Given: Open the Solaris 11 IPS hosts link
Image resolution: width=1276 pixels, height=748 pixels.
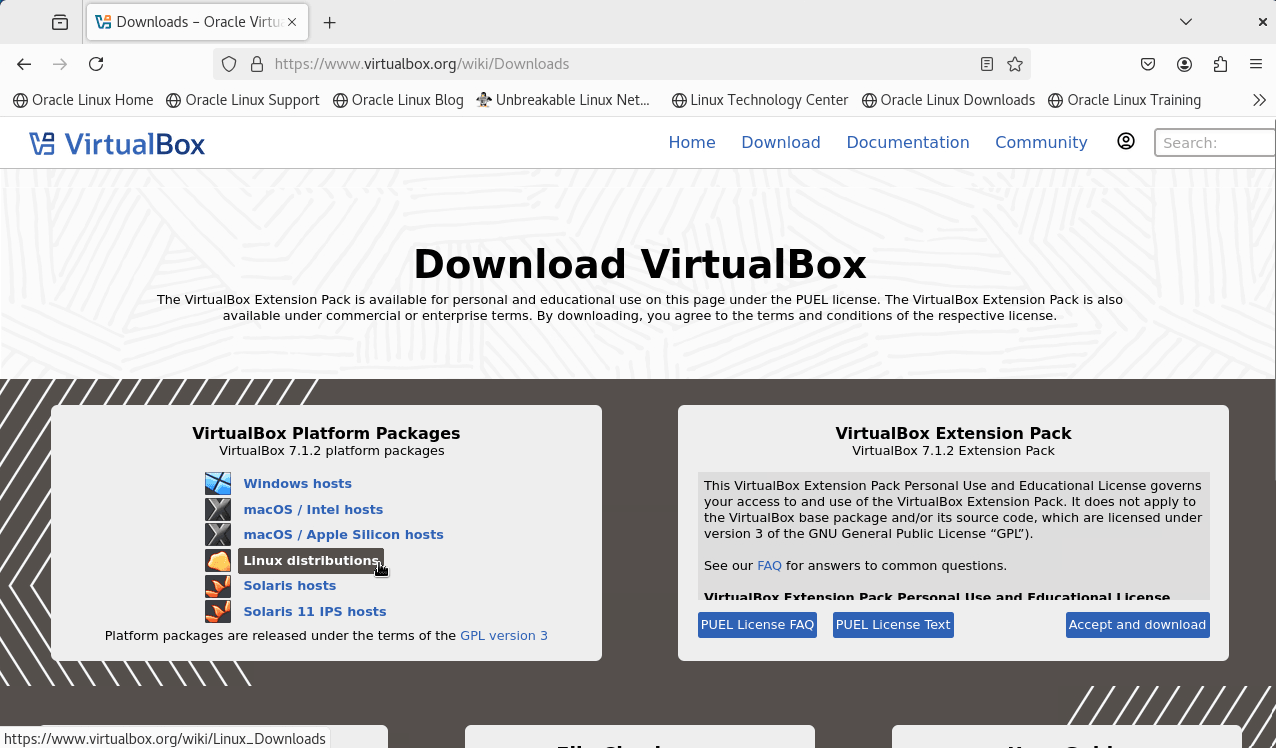Looking at the screenshot, I should coord(314,611).
